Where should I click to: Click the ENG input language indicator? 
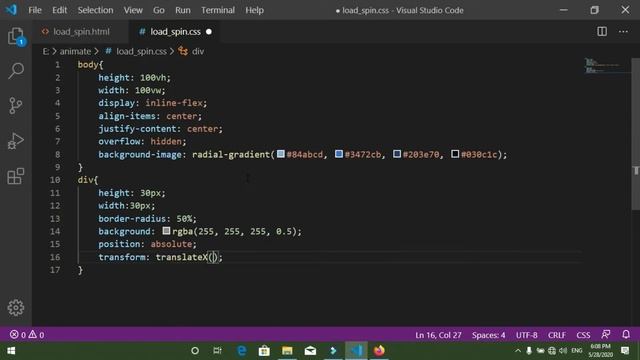coord(577,351)
